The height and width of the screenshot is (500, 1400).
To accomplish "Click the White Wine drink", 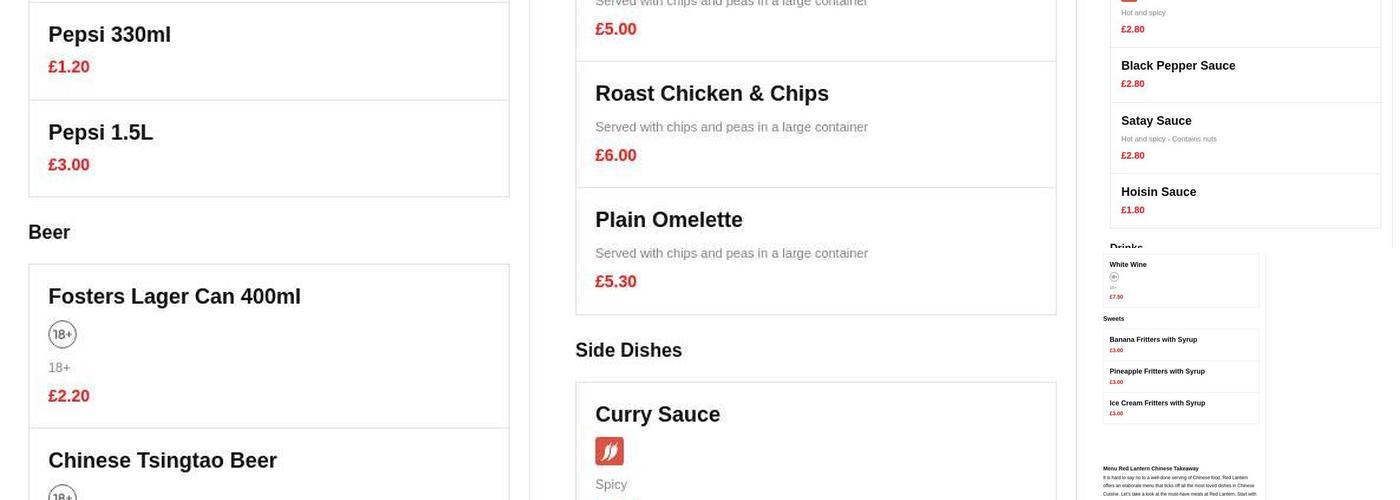I will click(1180, 280).
